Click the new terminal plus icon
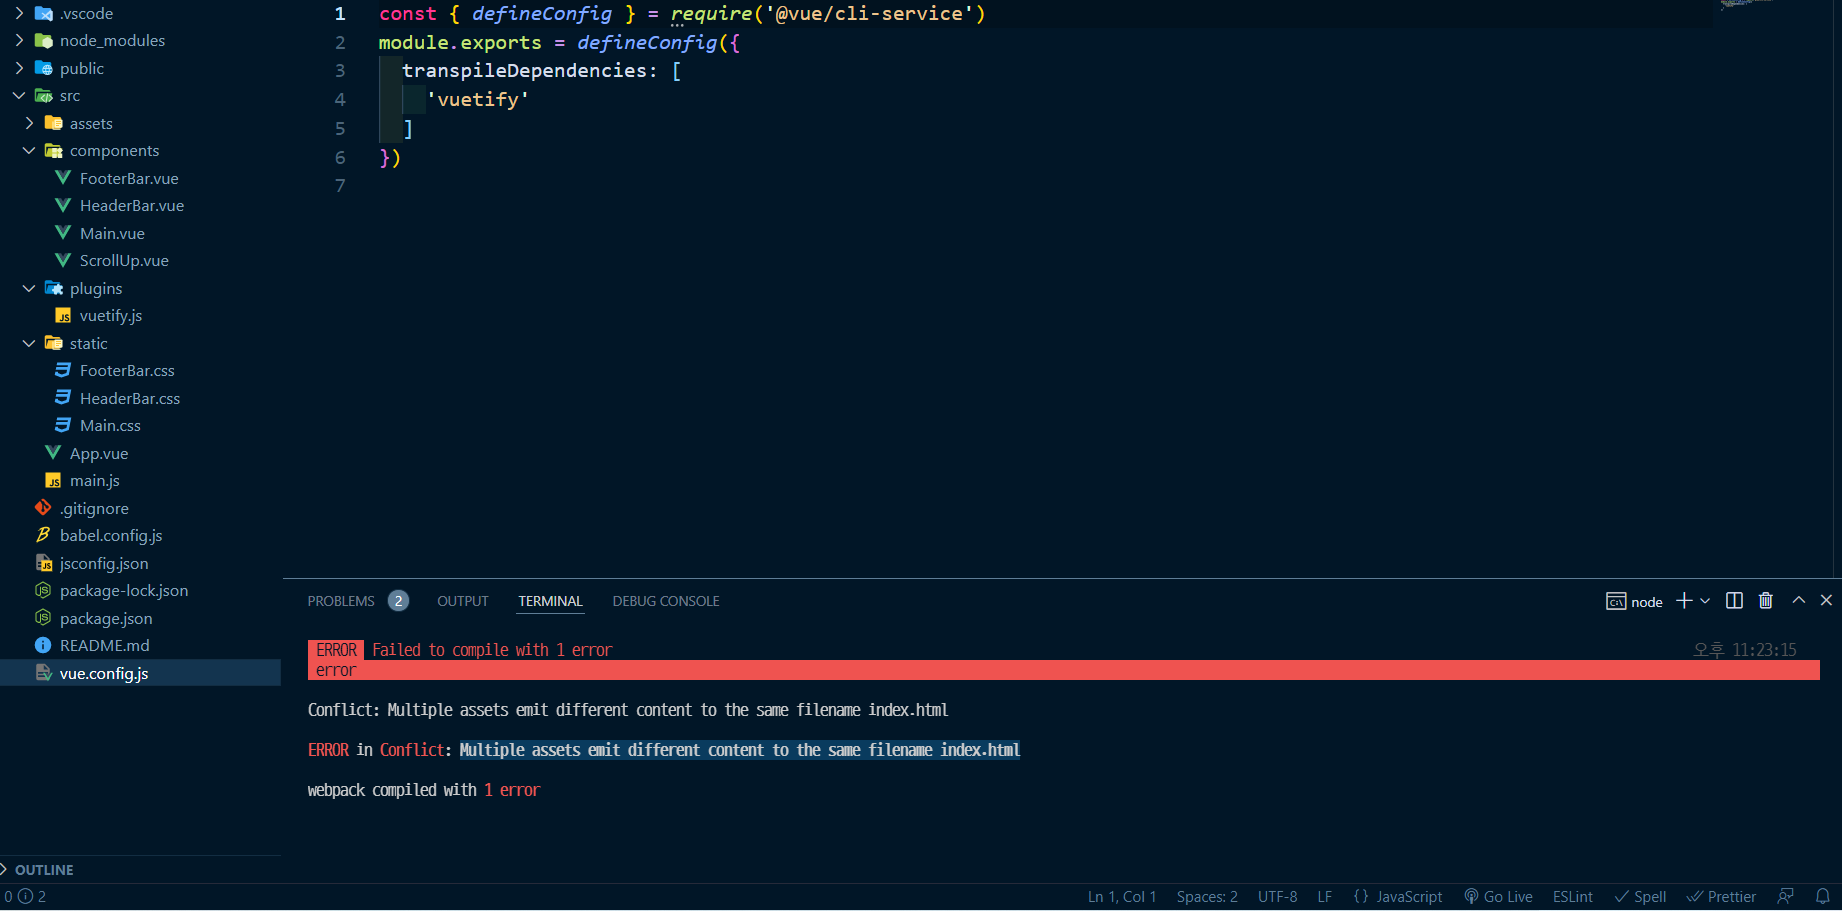This screenshot has width=1842, height=911. point(1684,601)
